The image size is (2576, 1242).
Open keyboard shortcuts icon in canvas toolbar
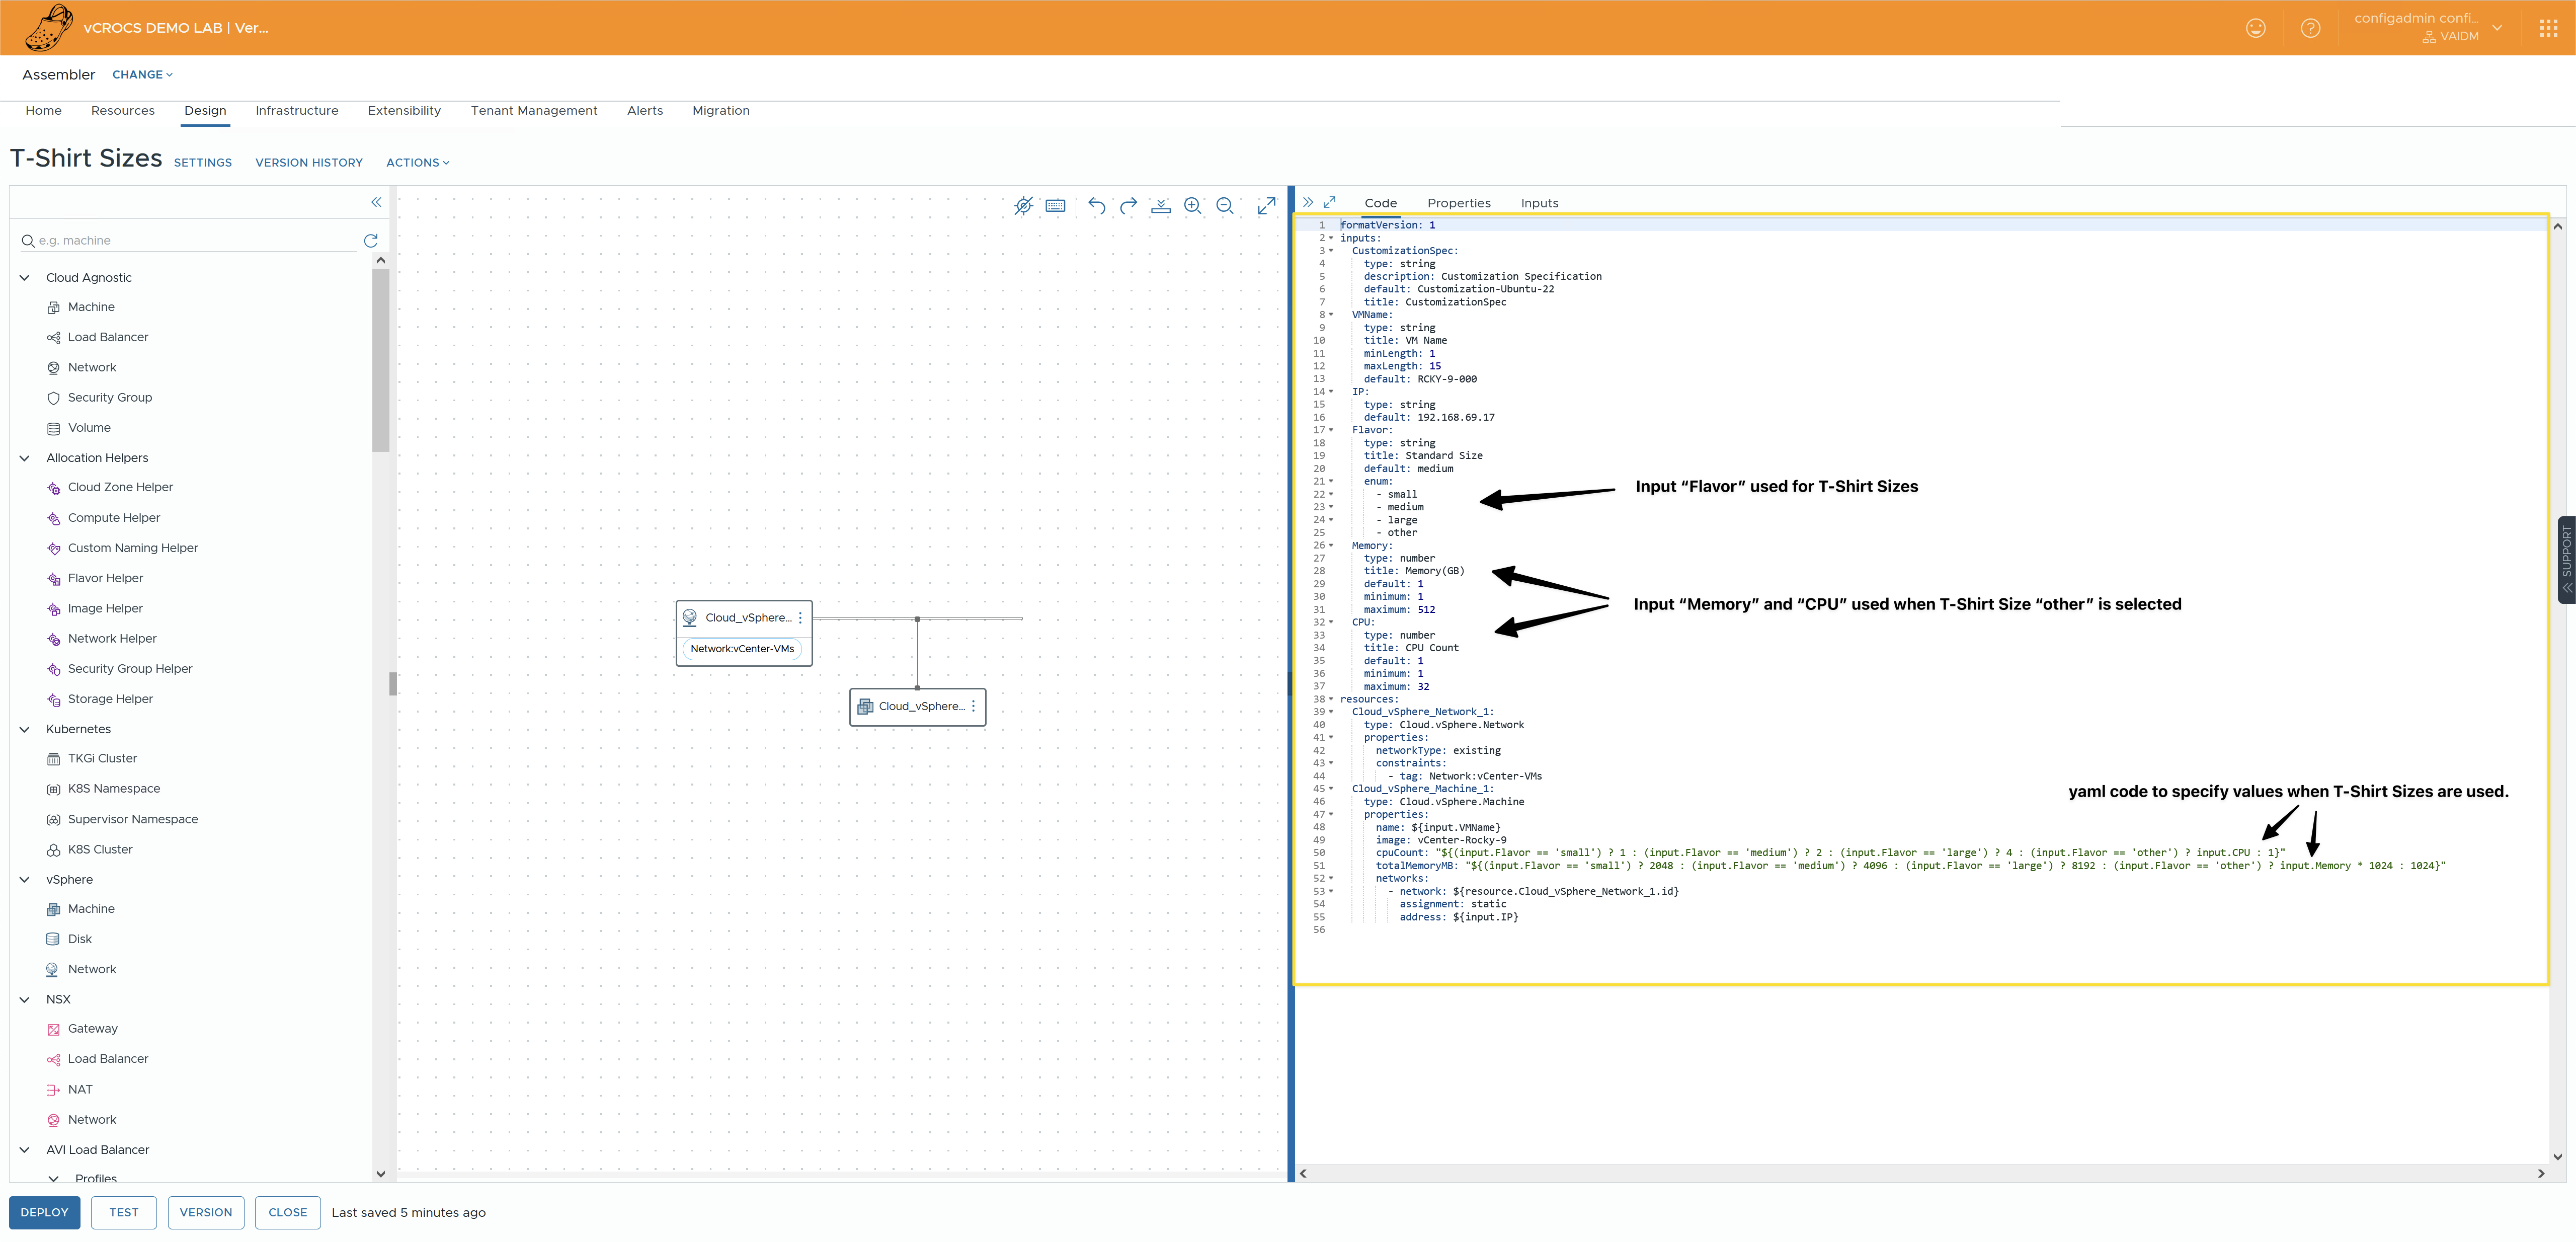coord(1055,206)
